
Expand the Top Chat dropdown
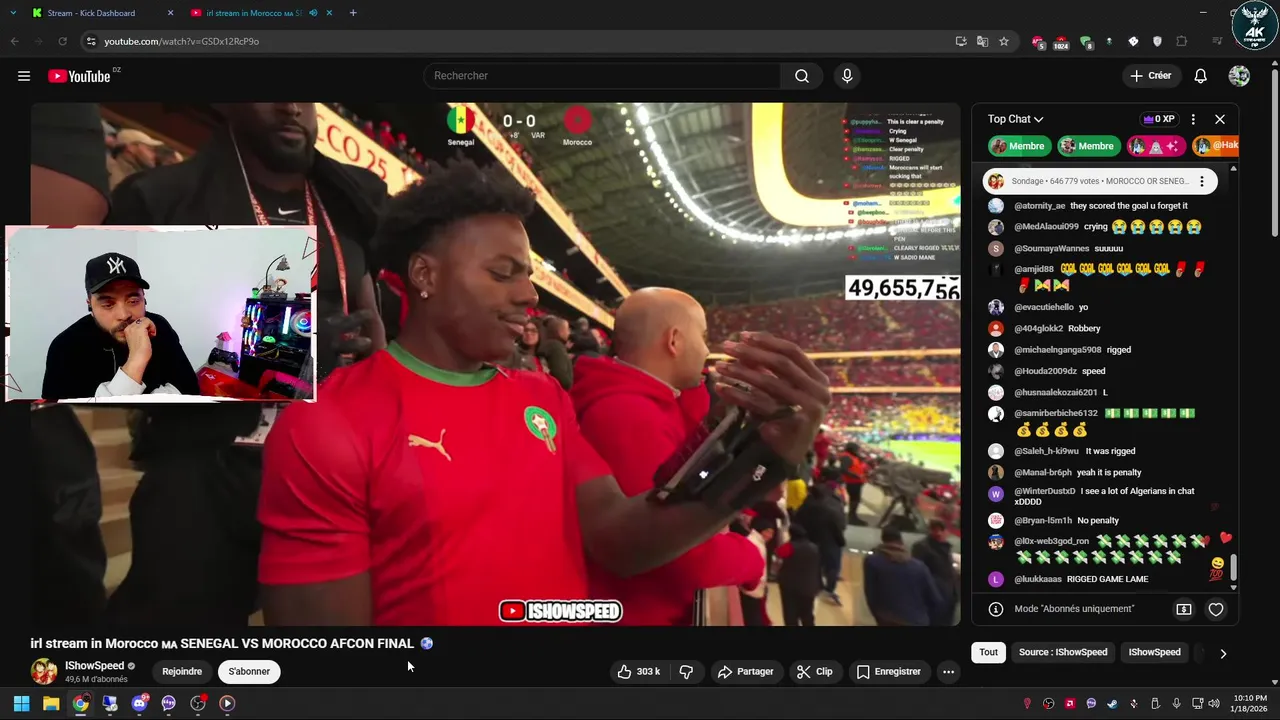(1015, 119)
